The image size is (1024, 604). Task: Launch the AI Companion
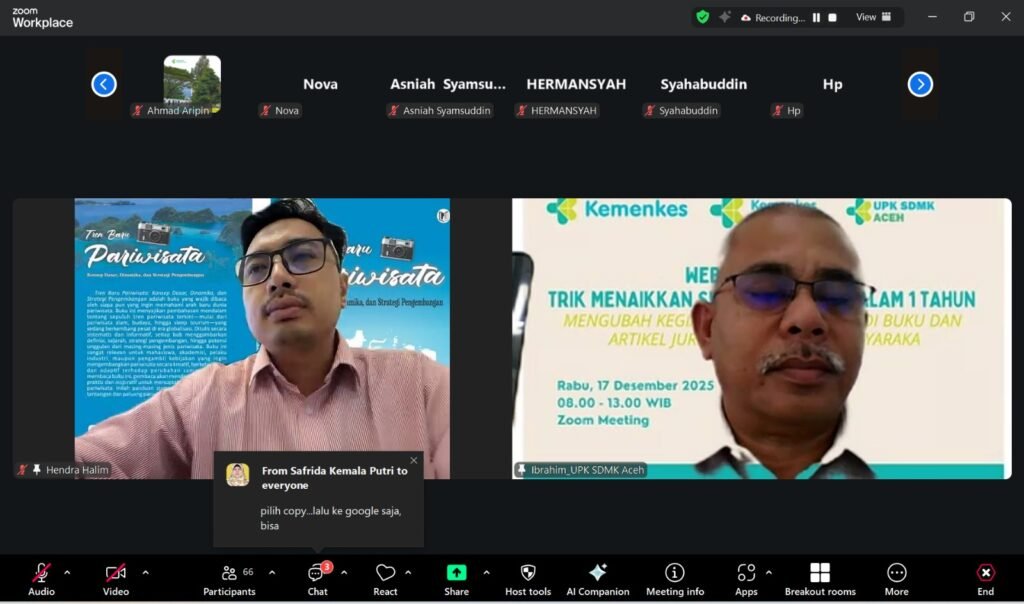pyautogui.click(x=597, y=578)
